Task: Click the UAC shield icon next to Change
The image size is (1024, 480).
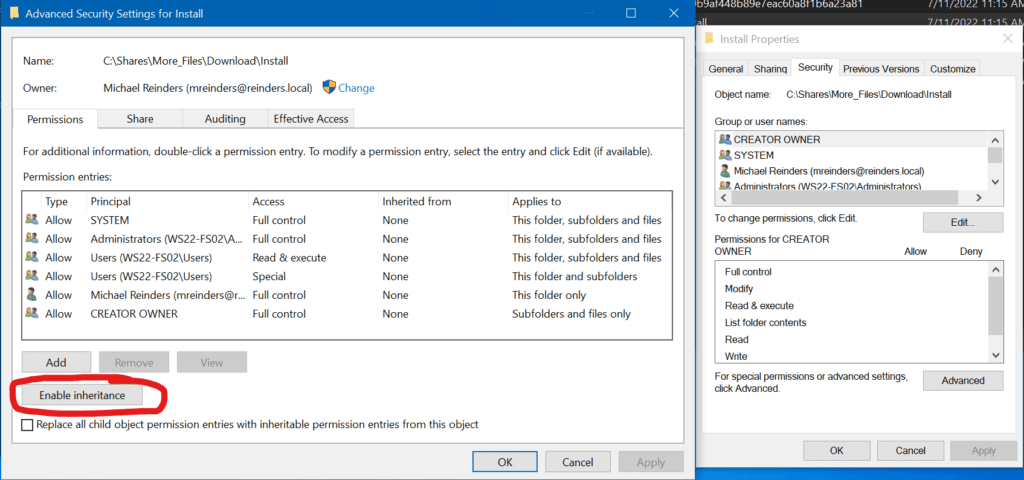Action: click(329, 88)
